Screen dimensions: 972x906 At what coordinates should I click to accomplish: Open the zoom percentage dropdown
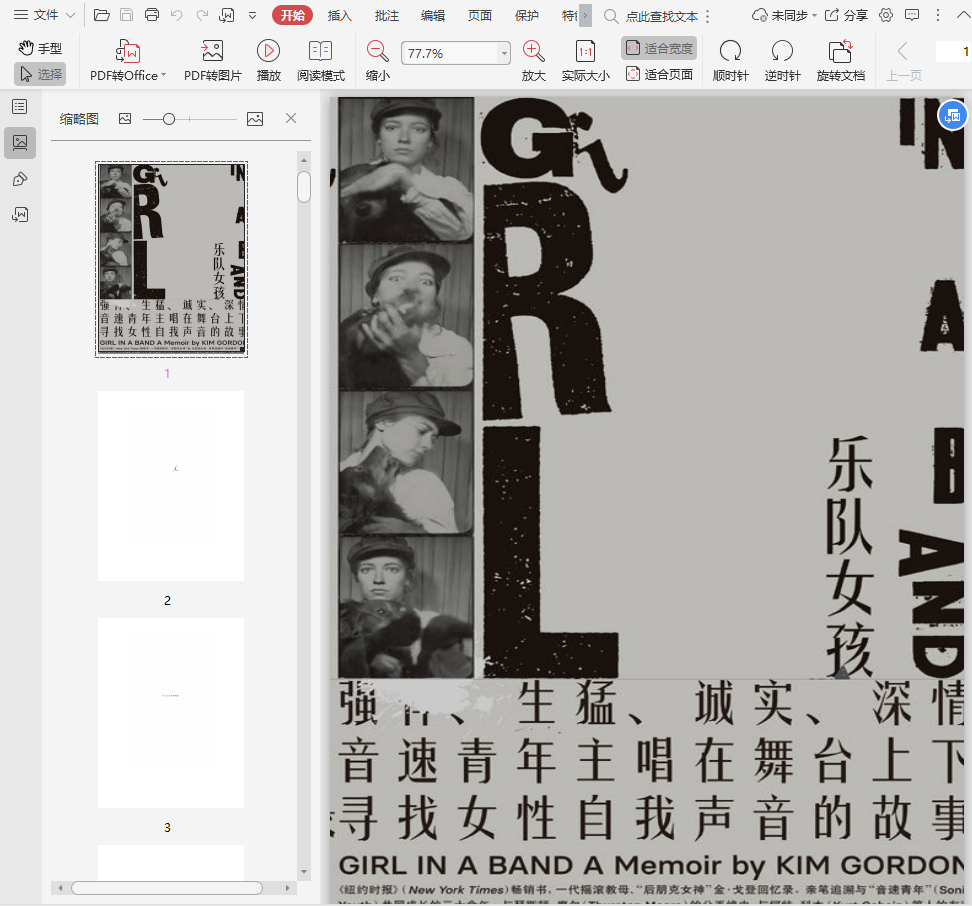tap(504, 54)
